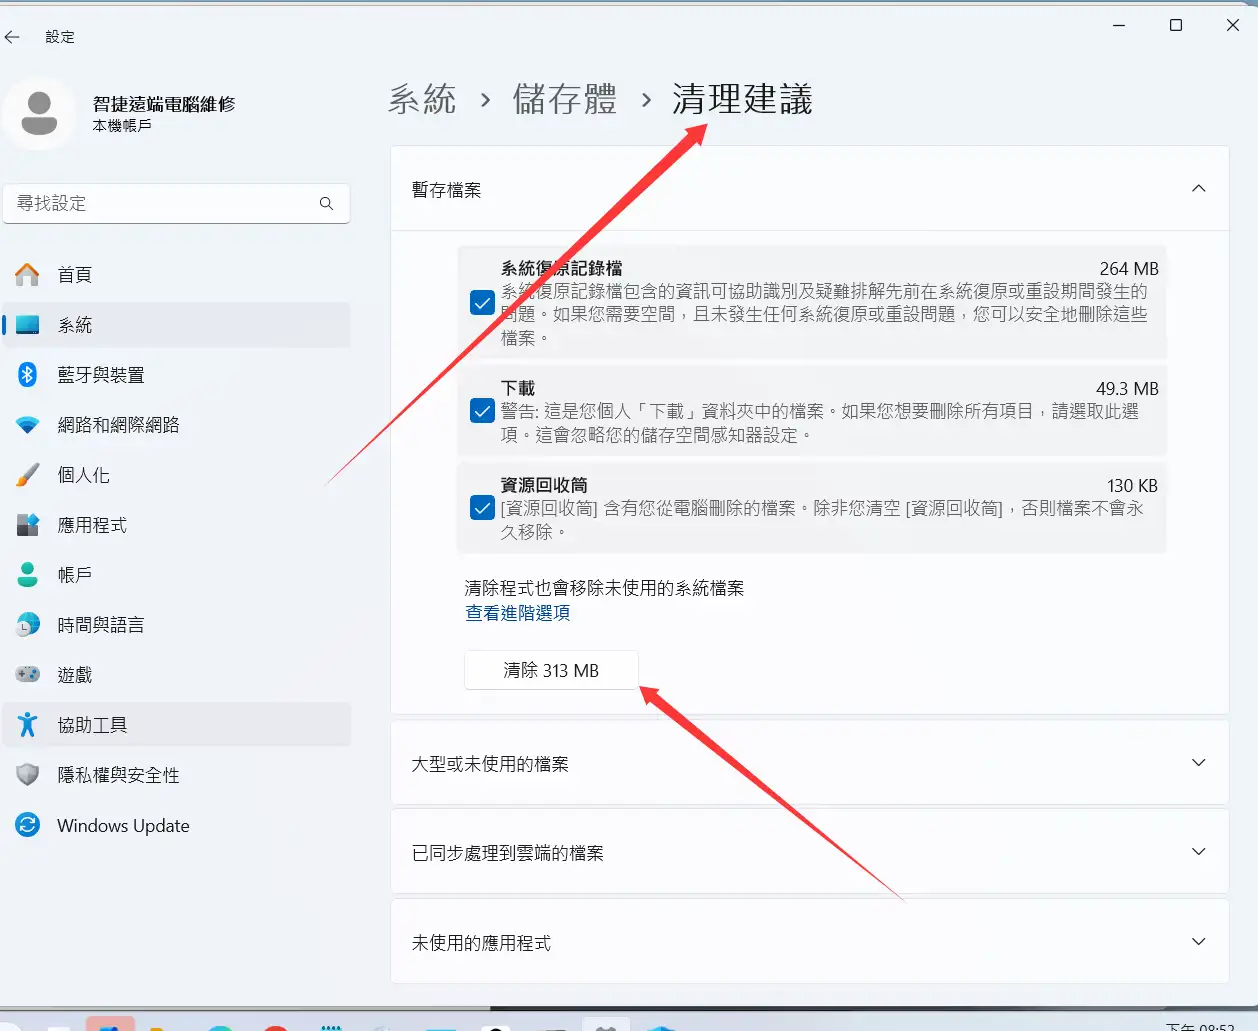Open 個人化 via its paintbrush icon

click(28, 475)
